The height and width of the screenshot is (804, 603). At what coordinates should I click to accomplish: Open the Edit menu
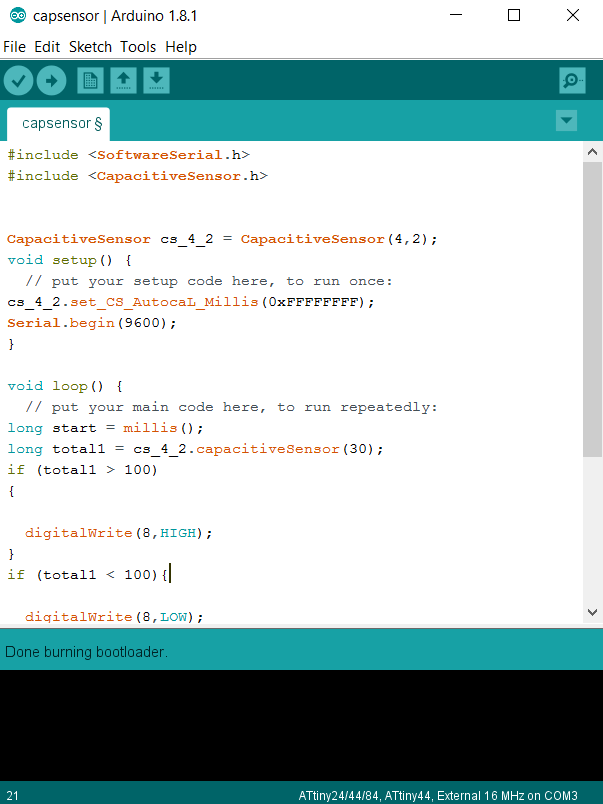47,47
